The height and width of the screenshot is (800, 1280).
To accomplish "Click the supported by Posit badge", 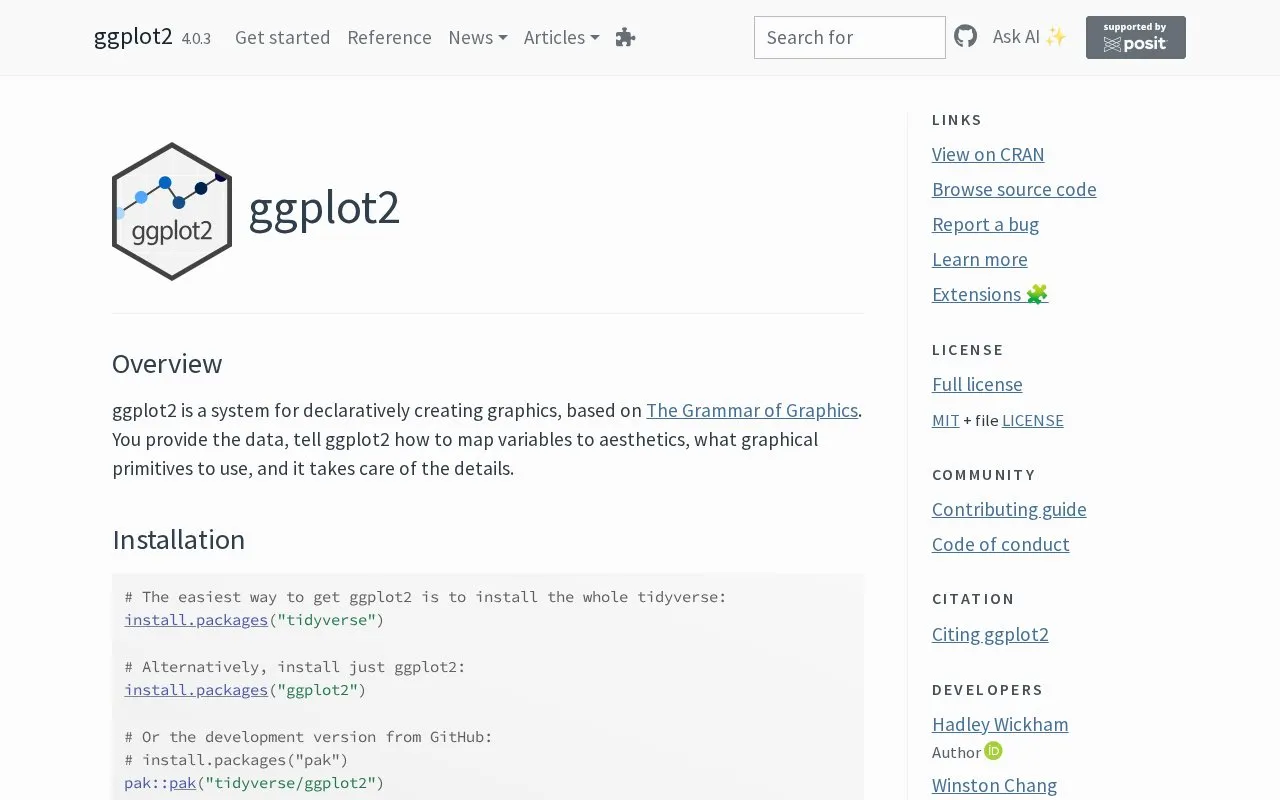I will (1136, 37).
